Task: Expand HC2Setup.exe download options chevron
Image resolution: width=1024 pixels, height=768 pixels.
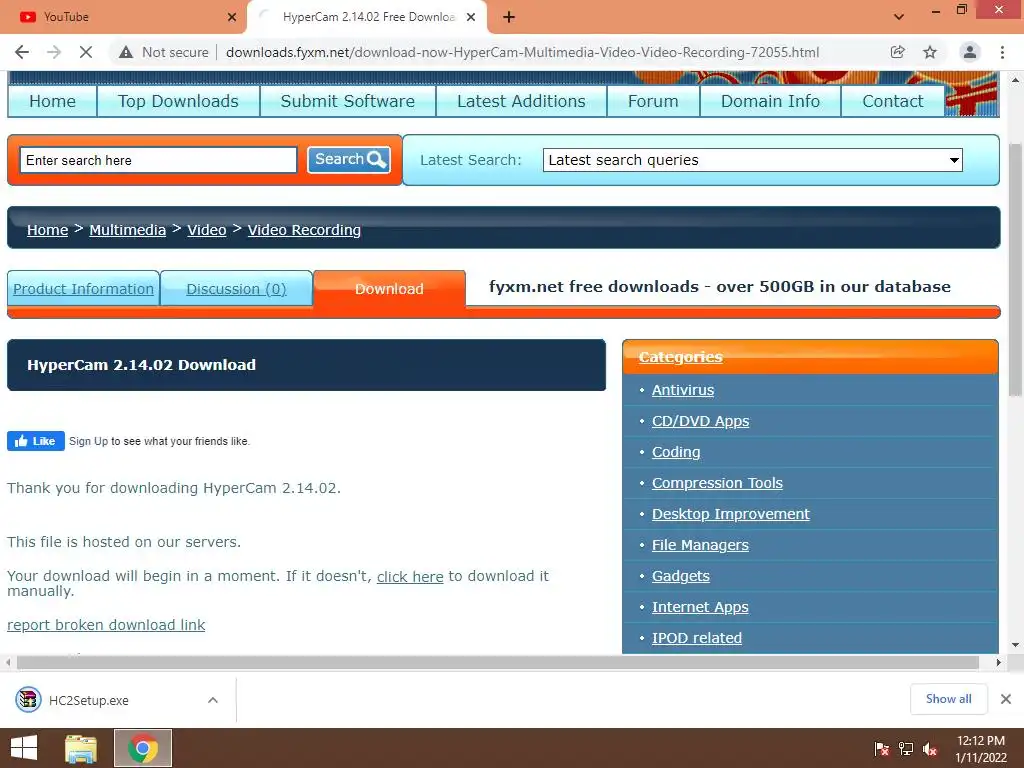Action: (x=213, y=700)
